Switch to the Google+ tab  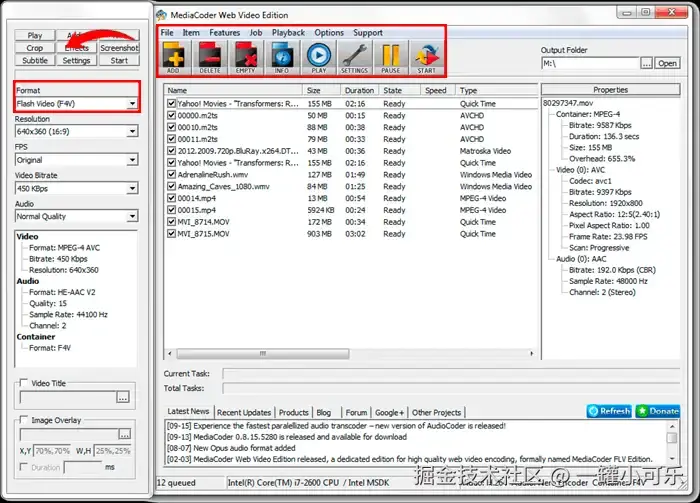[389, 412]
